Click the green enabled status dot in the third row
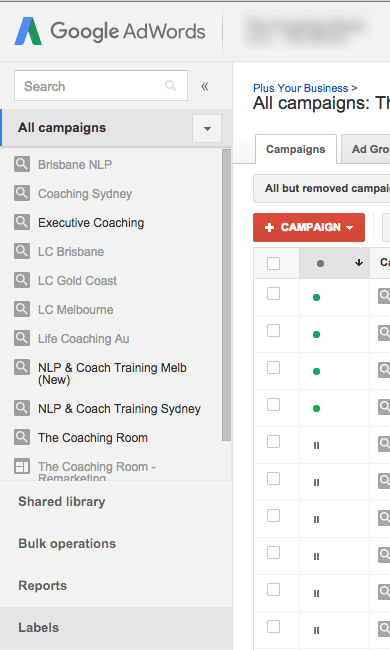Screen dimensions: 390x650 (316, 371)
